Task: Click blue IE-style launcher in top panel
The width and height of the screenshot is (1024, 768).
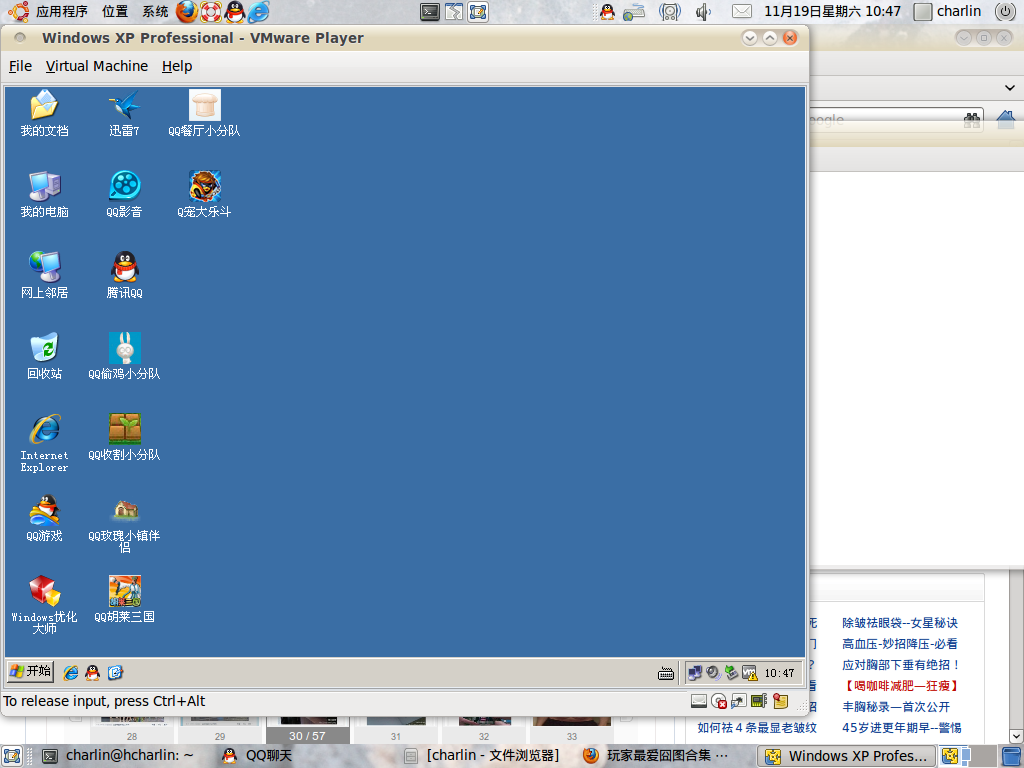Action: 259,11
